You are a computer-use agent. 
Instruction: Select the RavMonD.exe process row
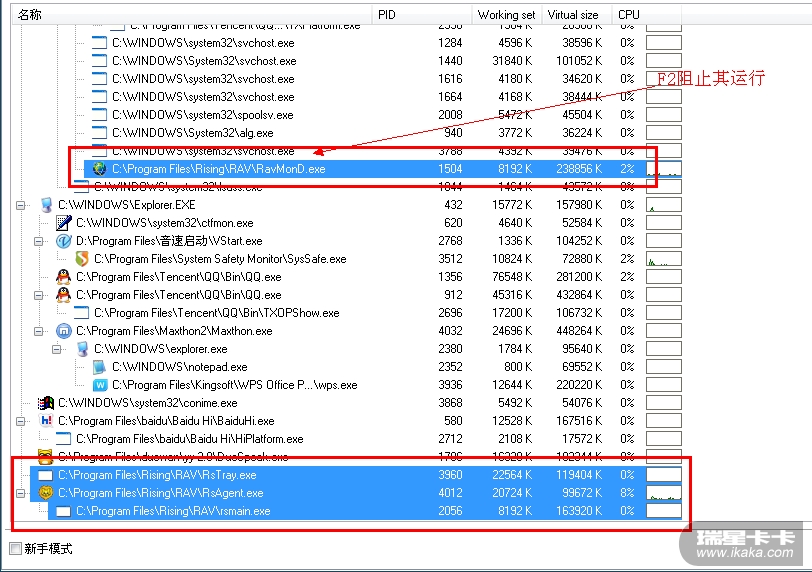[383, 169]
